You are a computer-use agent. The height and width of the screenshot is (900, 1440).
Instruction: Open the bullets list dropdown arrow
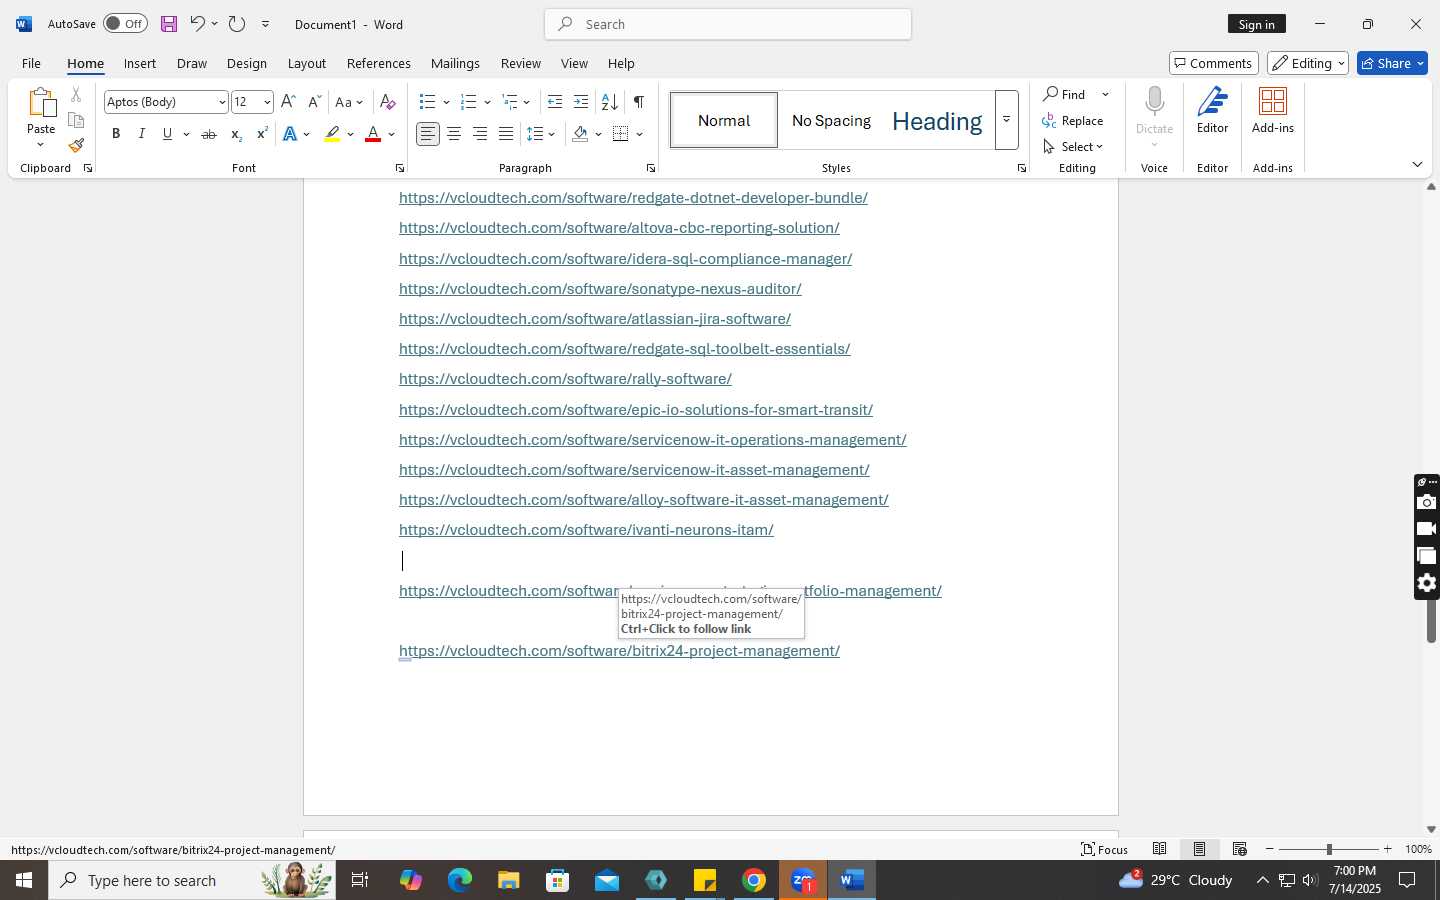[x=446, y=102]
